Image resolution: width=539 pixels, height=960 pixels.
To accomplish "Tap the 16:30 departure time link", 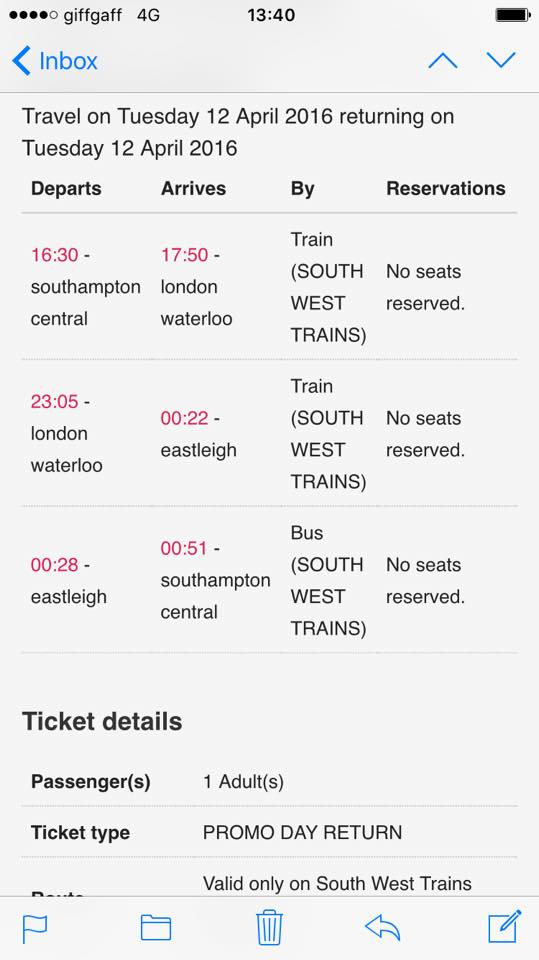I will (55, 255).
